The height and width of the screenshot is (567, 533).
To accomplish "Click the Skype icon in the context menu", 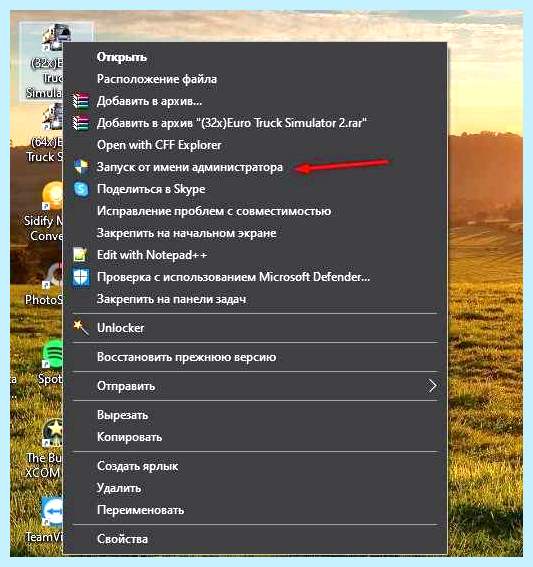I will coord(81,189).
